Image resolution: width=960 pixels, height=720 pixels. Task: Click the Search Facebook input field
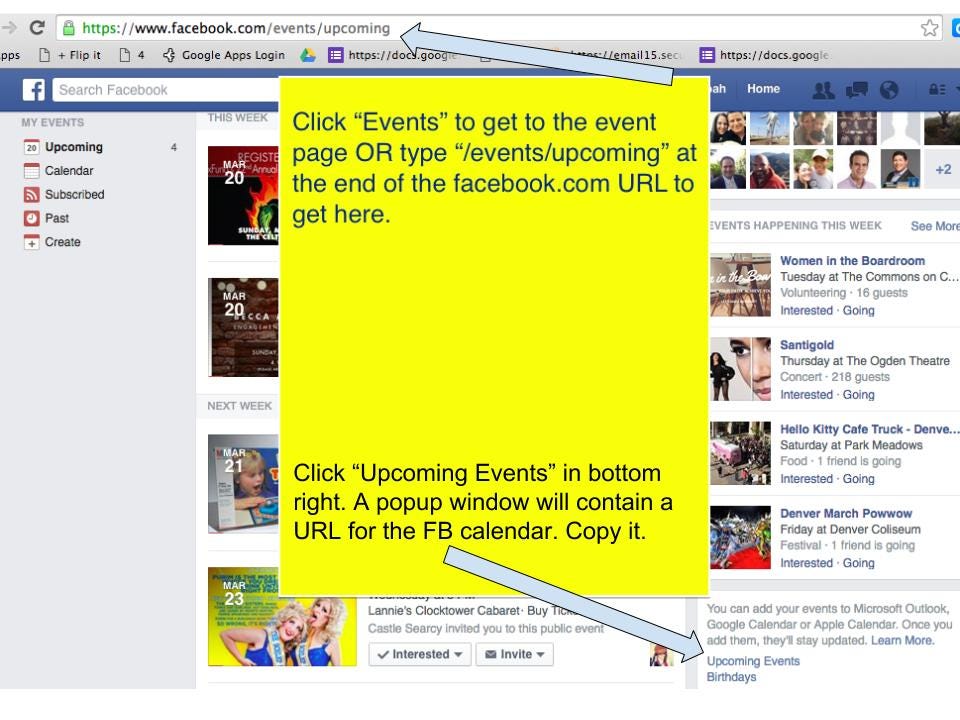(167, 90)
